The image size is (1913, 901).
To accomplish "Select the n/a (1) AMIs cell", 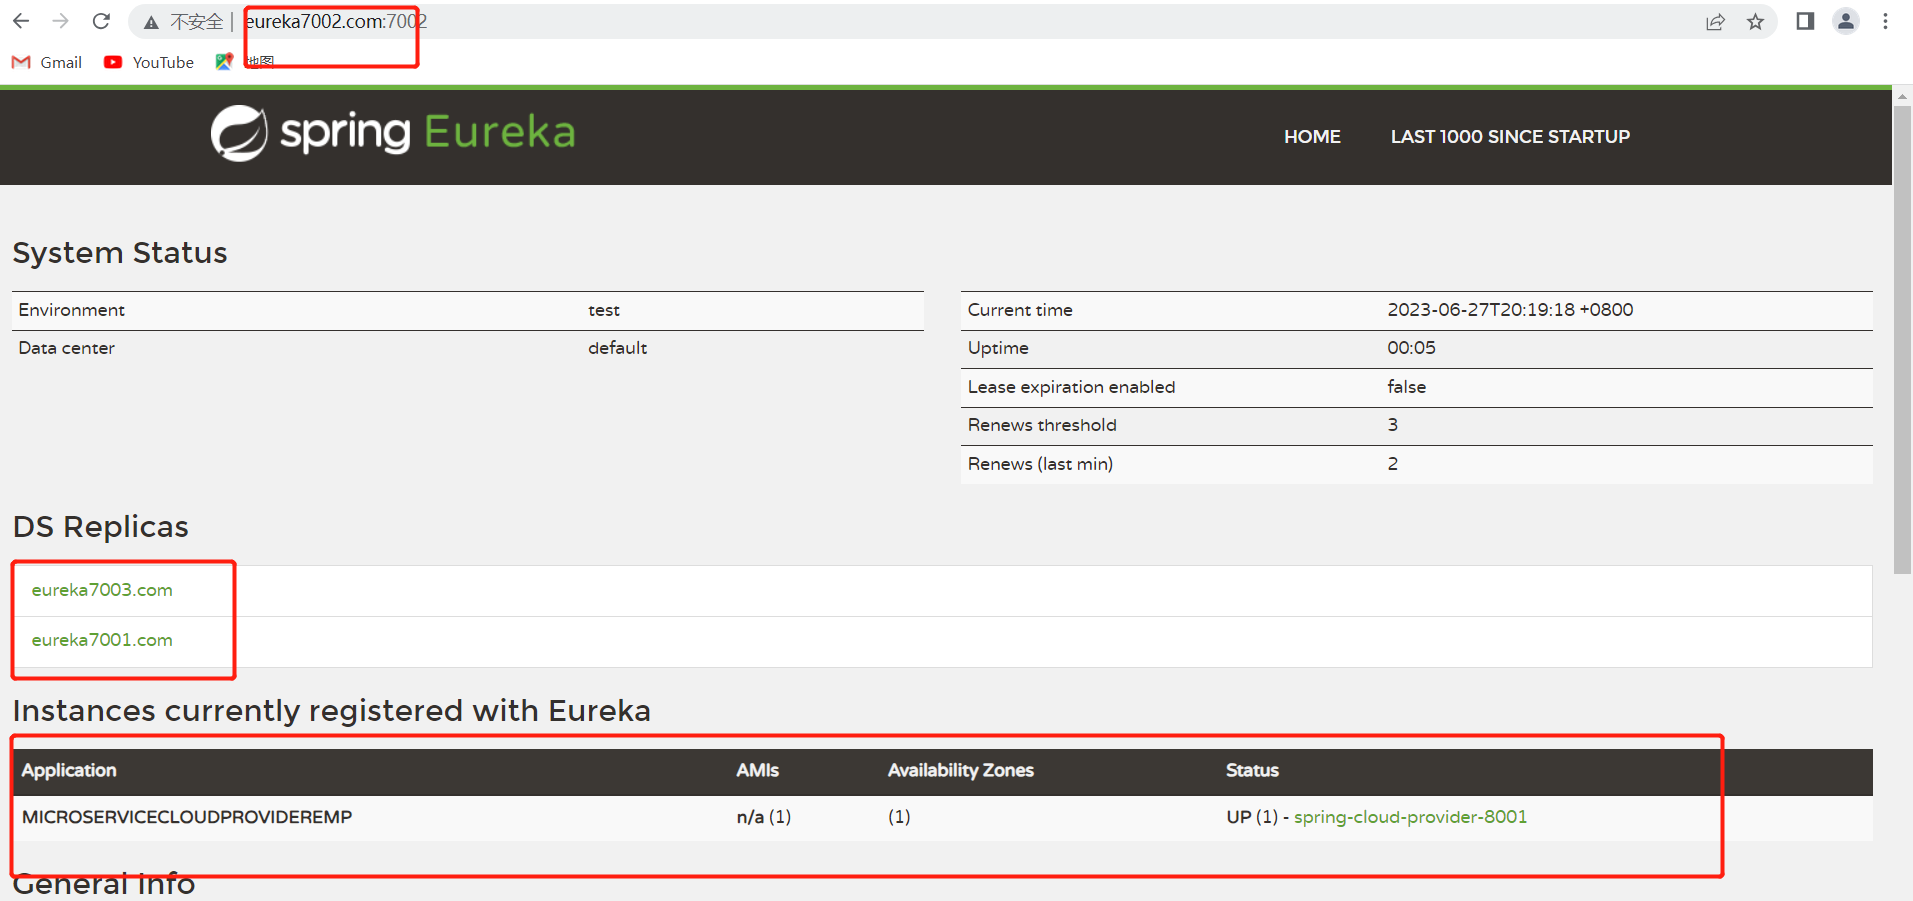I will click(764, 817).
